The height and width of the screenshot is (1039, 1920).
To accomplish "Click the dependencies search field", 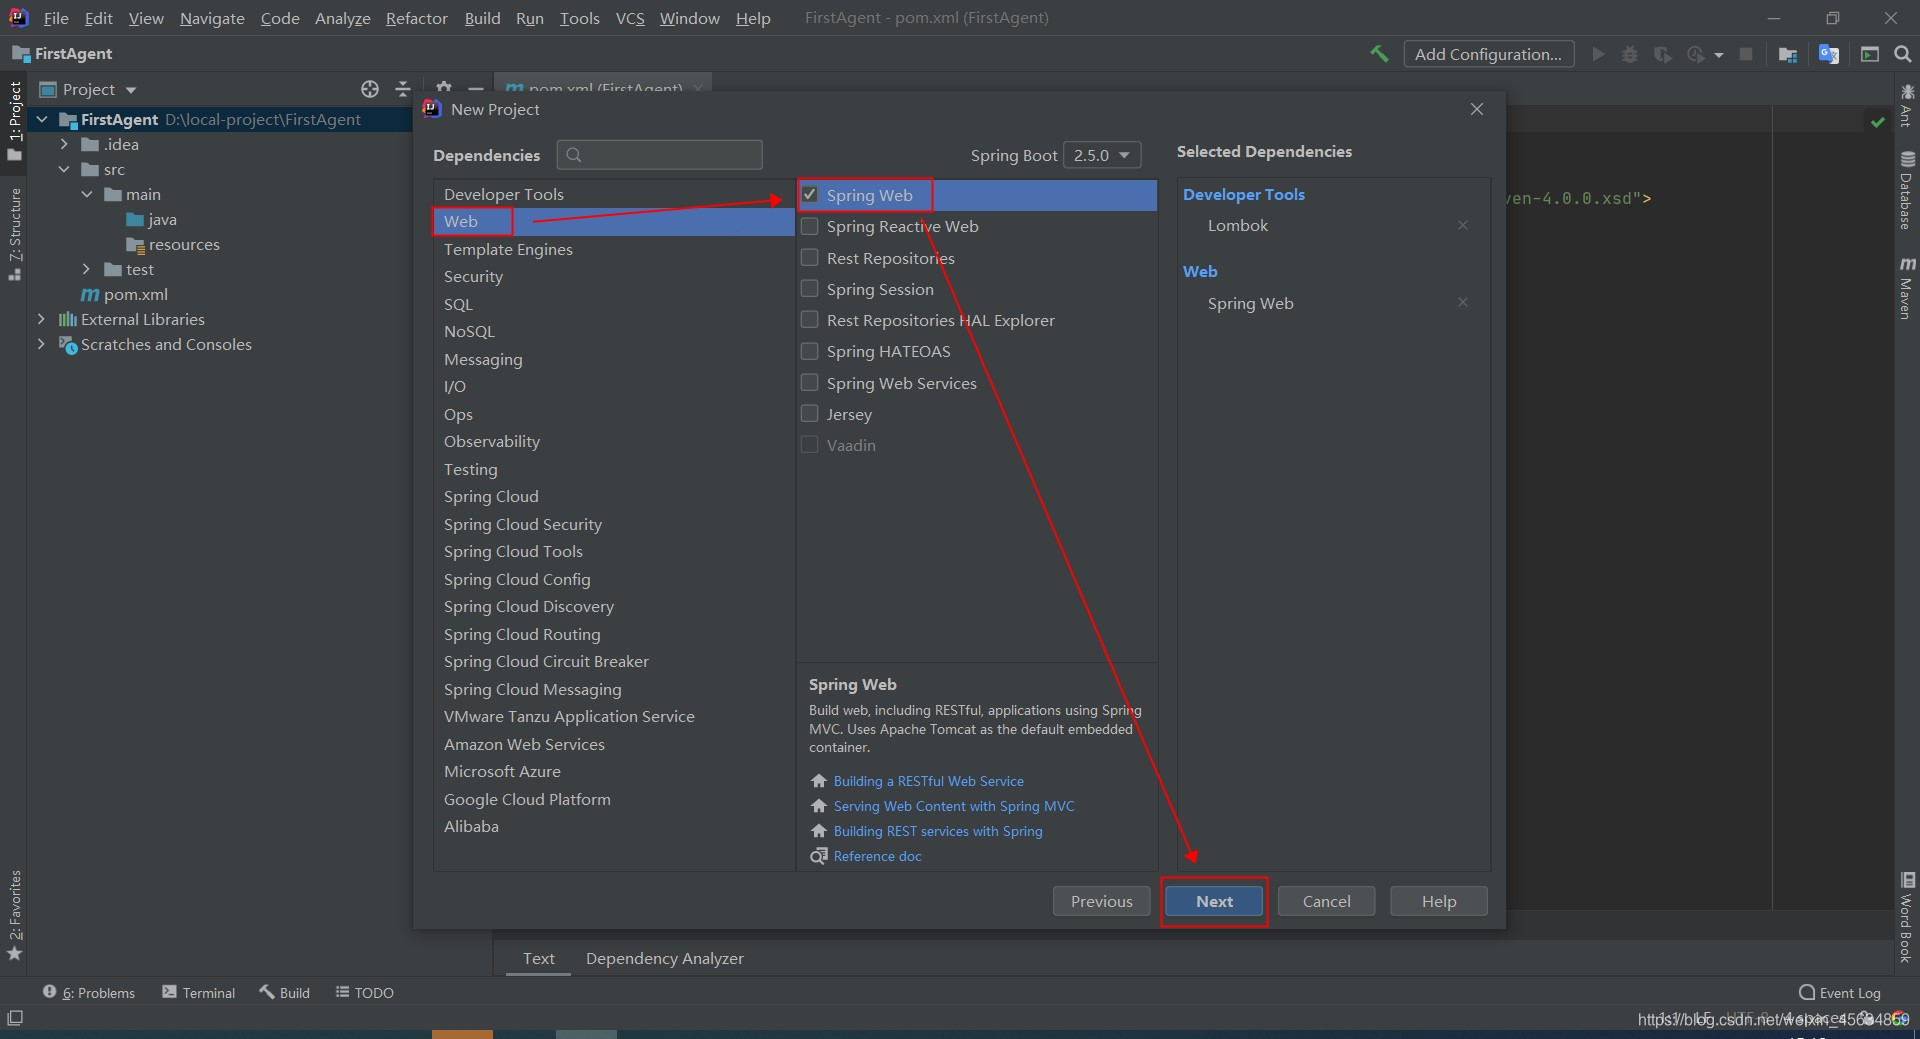I will point(660,155).
